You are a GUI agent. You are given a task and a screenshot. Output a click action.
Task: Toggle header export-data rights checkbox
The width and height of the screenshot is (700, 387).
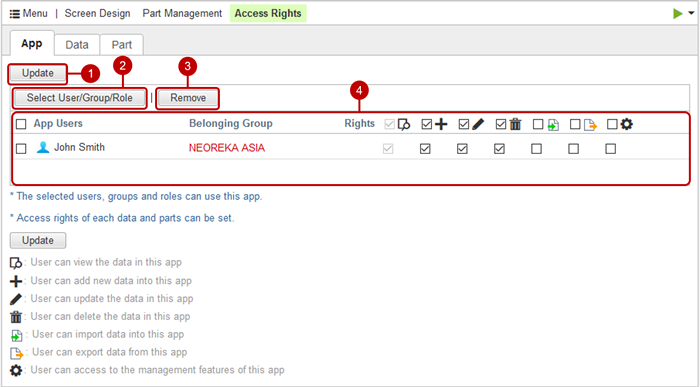(575, 124)
